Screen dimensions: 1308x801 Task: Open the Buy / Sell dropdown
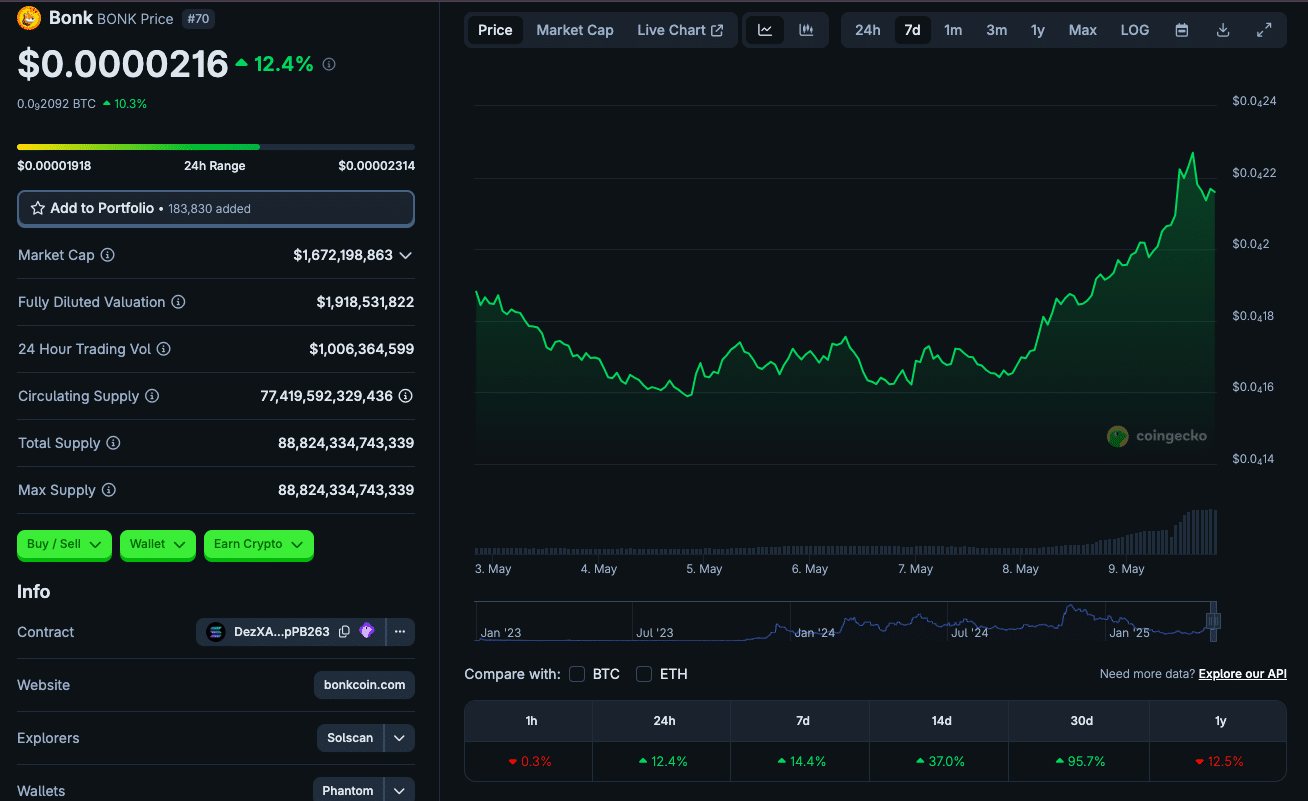tap(64, 544)
